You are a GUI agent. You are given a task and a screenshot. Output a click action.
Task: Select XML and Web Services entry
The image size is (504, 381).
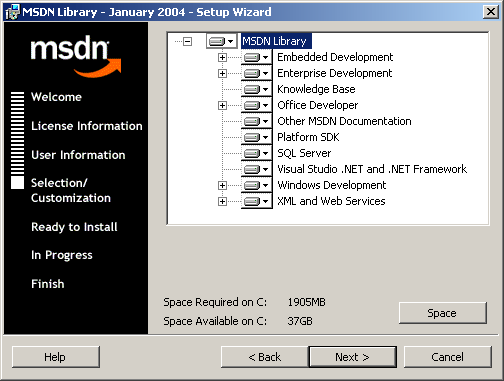click(x=331, y=201)
